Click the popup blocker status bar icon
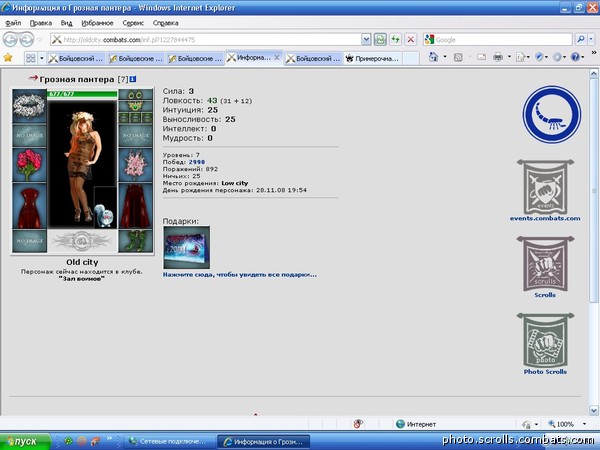The height and width of the screenshot is (450, 600). (x=358, y=424)
